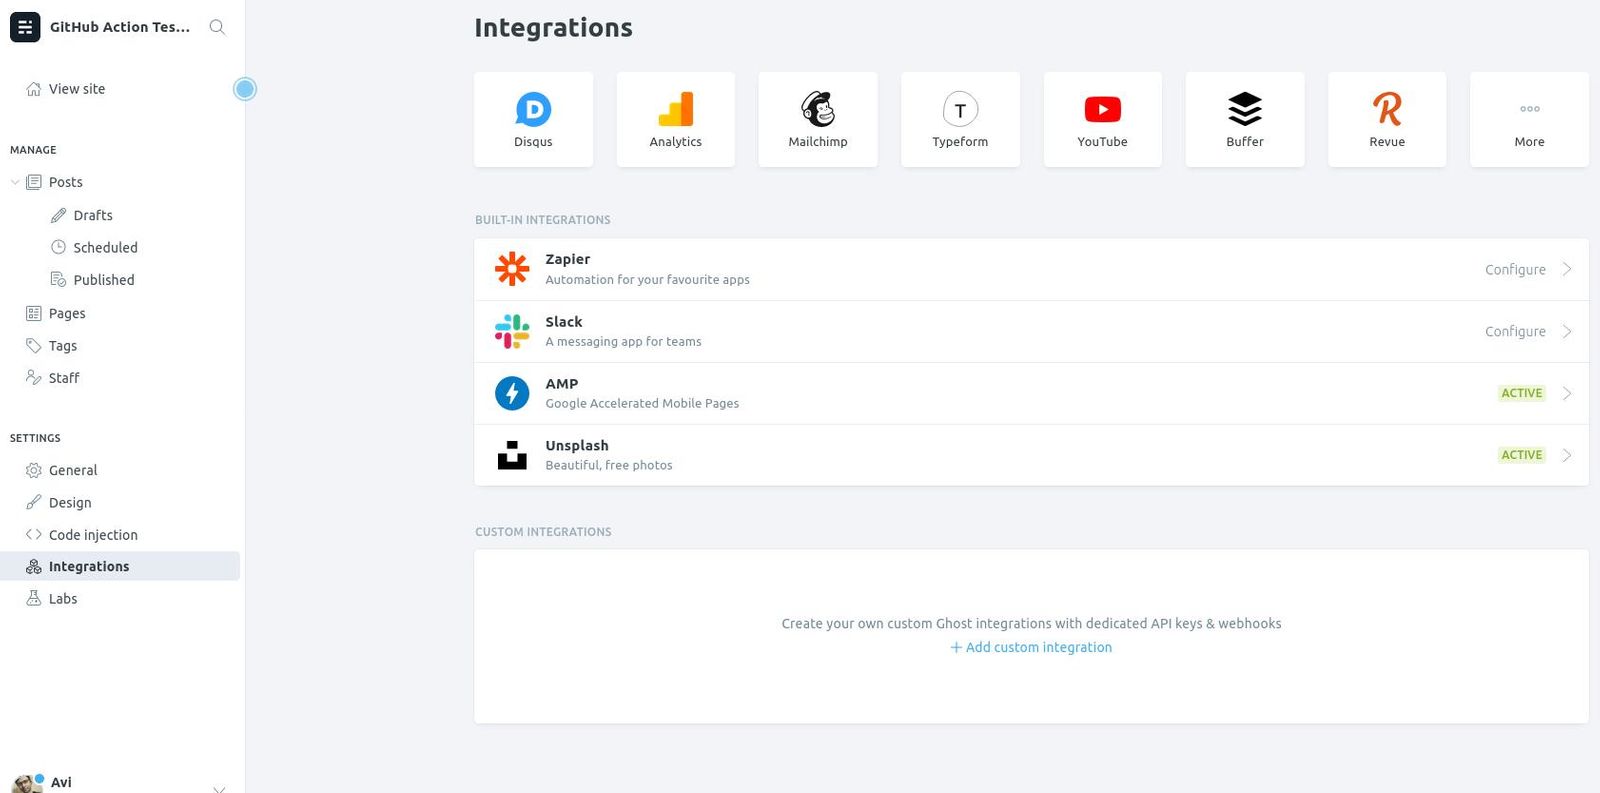Open Slack integration details via its chevron
The image size is (1600, 793).
pos(1566,331)
